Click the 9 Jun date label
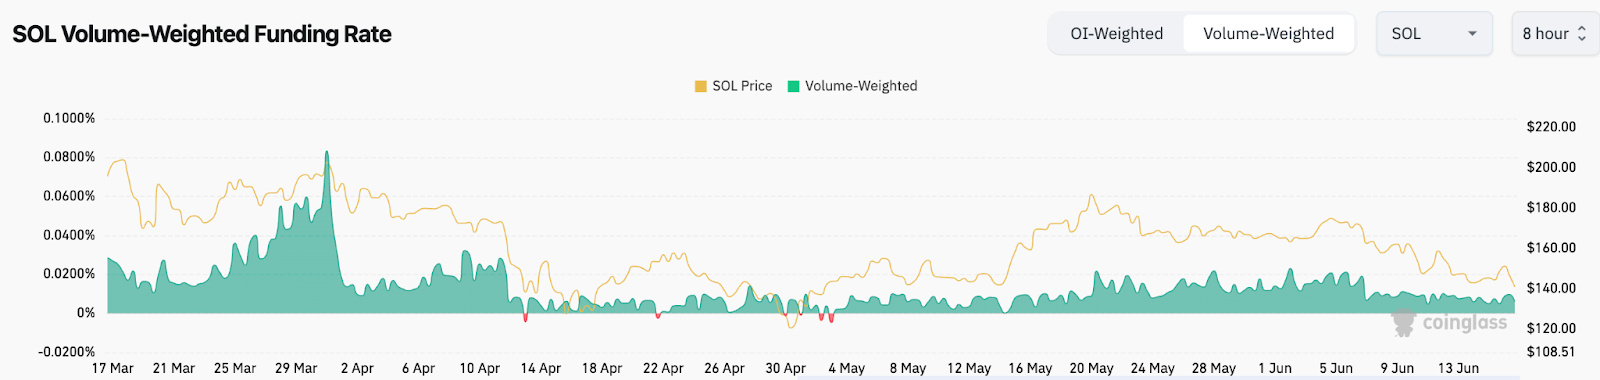1600x380 pixels. (x=1397, y=368)
